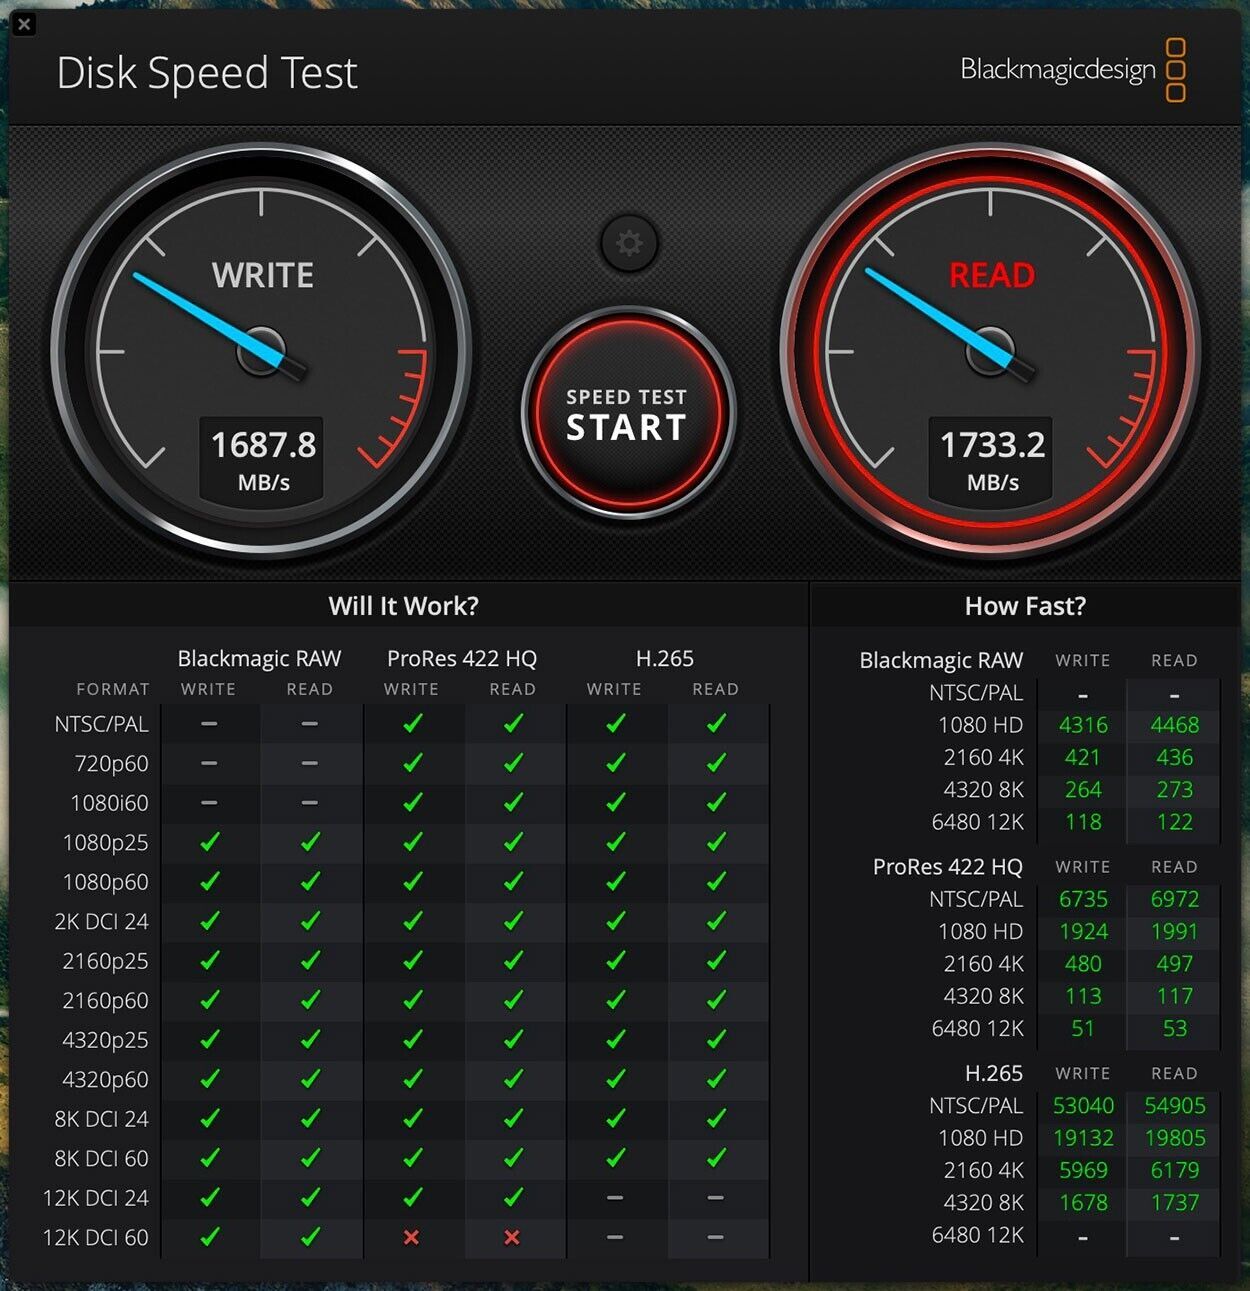Screen dimensions: 1250x1291
Task: Click Blackmagic RAW write checkmark for 1080p25
Action: coord(209,842)
